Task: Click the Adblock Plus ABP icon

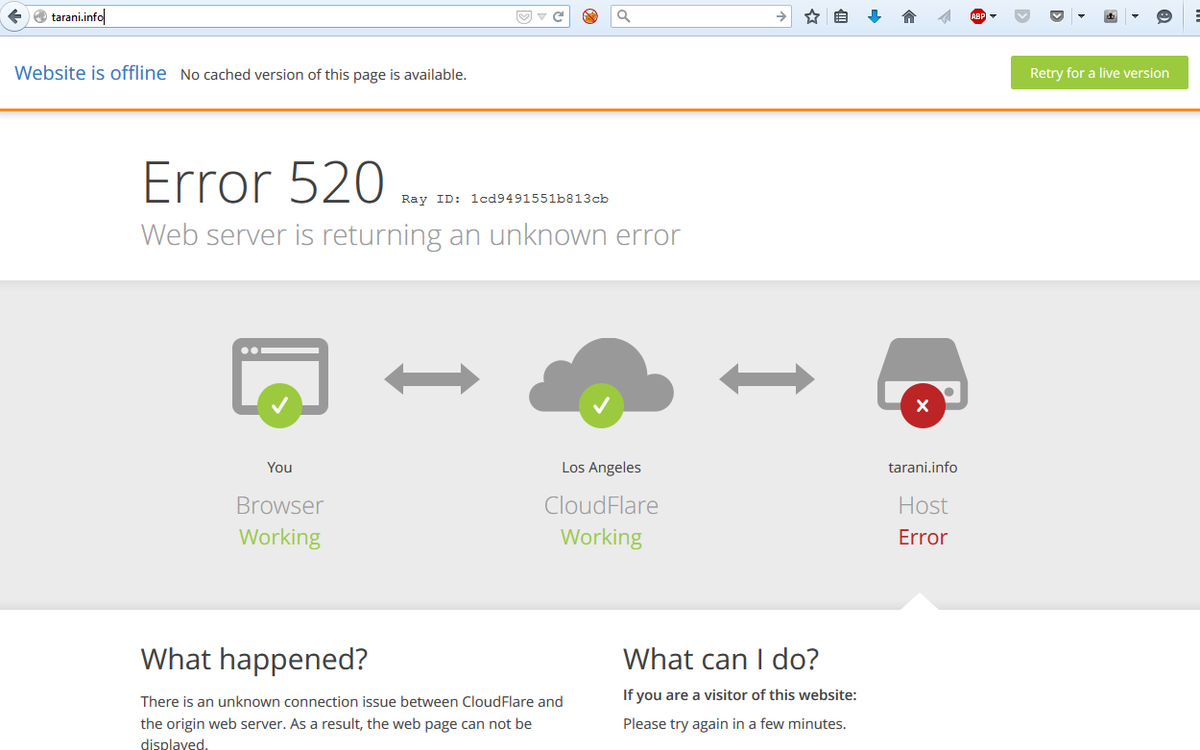Action: 977,16
